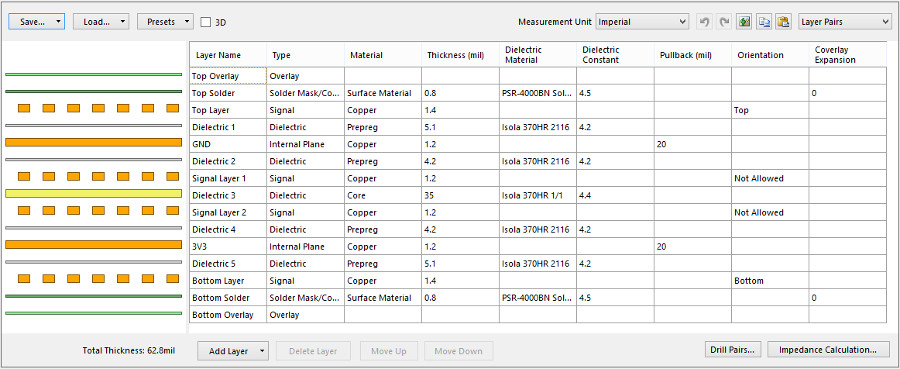The height and width of the screenshot is (369, 900).
Task: Click the 3V3 row pullback value 20
Action: (x=693, y=247)
